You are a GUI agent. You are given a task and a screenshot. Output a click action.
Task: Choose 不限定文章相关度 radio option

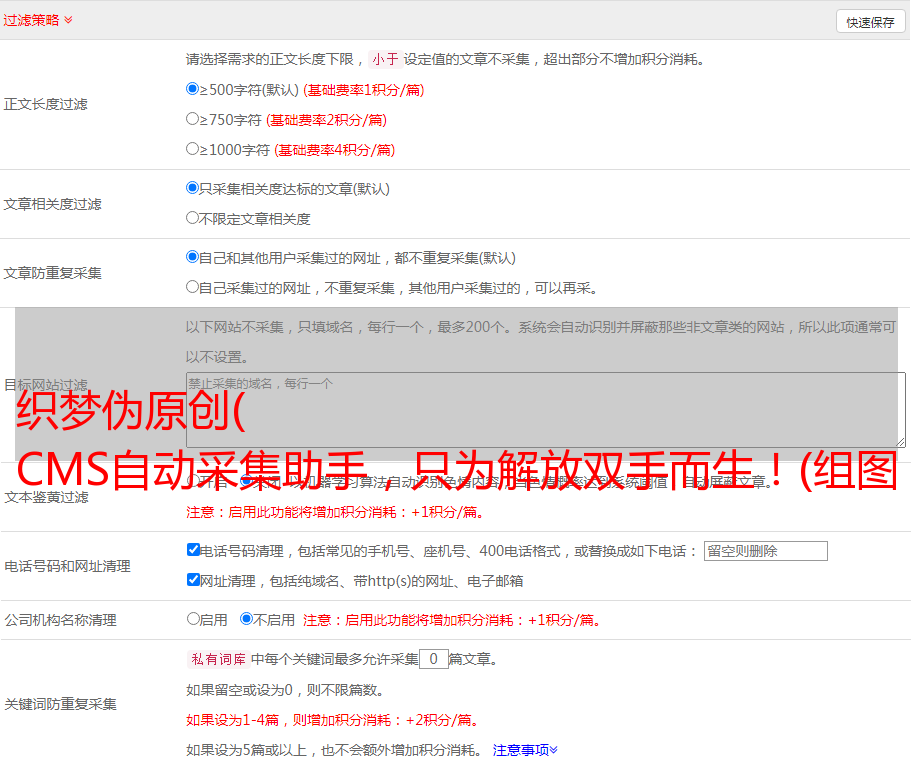192,218
